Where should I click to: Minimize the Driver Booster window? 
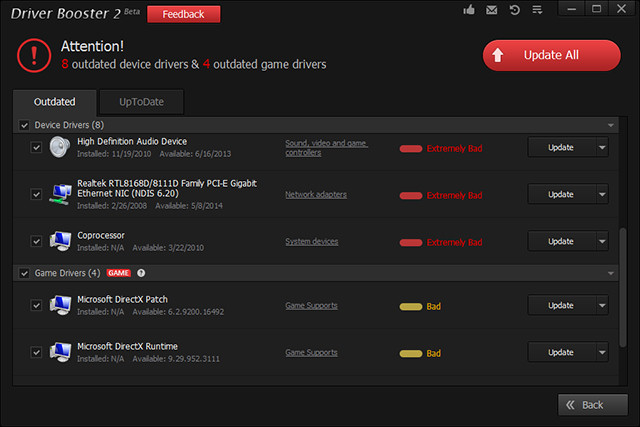click(572, 9)
